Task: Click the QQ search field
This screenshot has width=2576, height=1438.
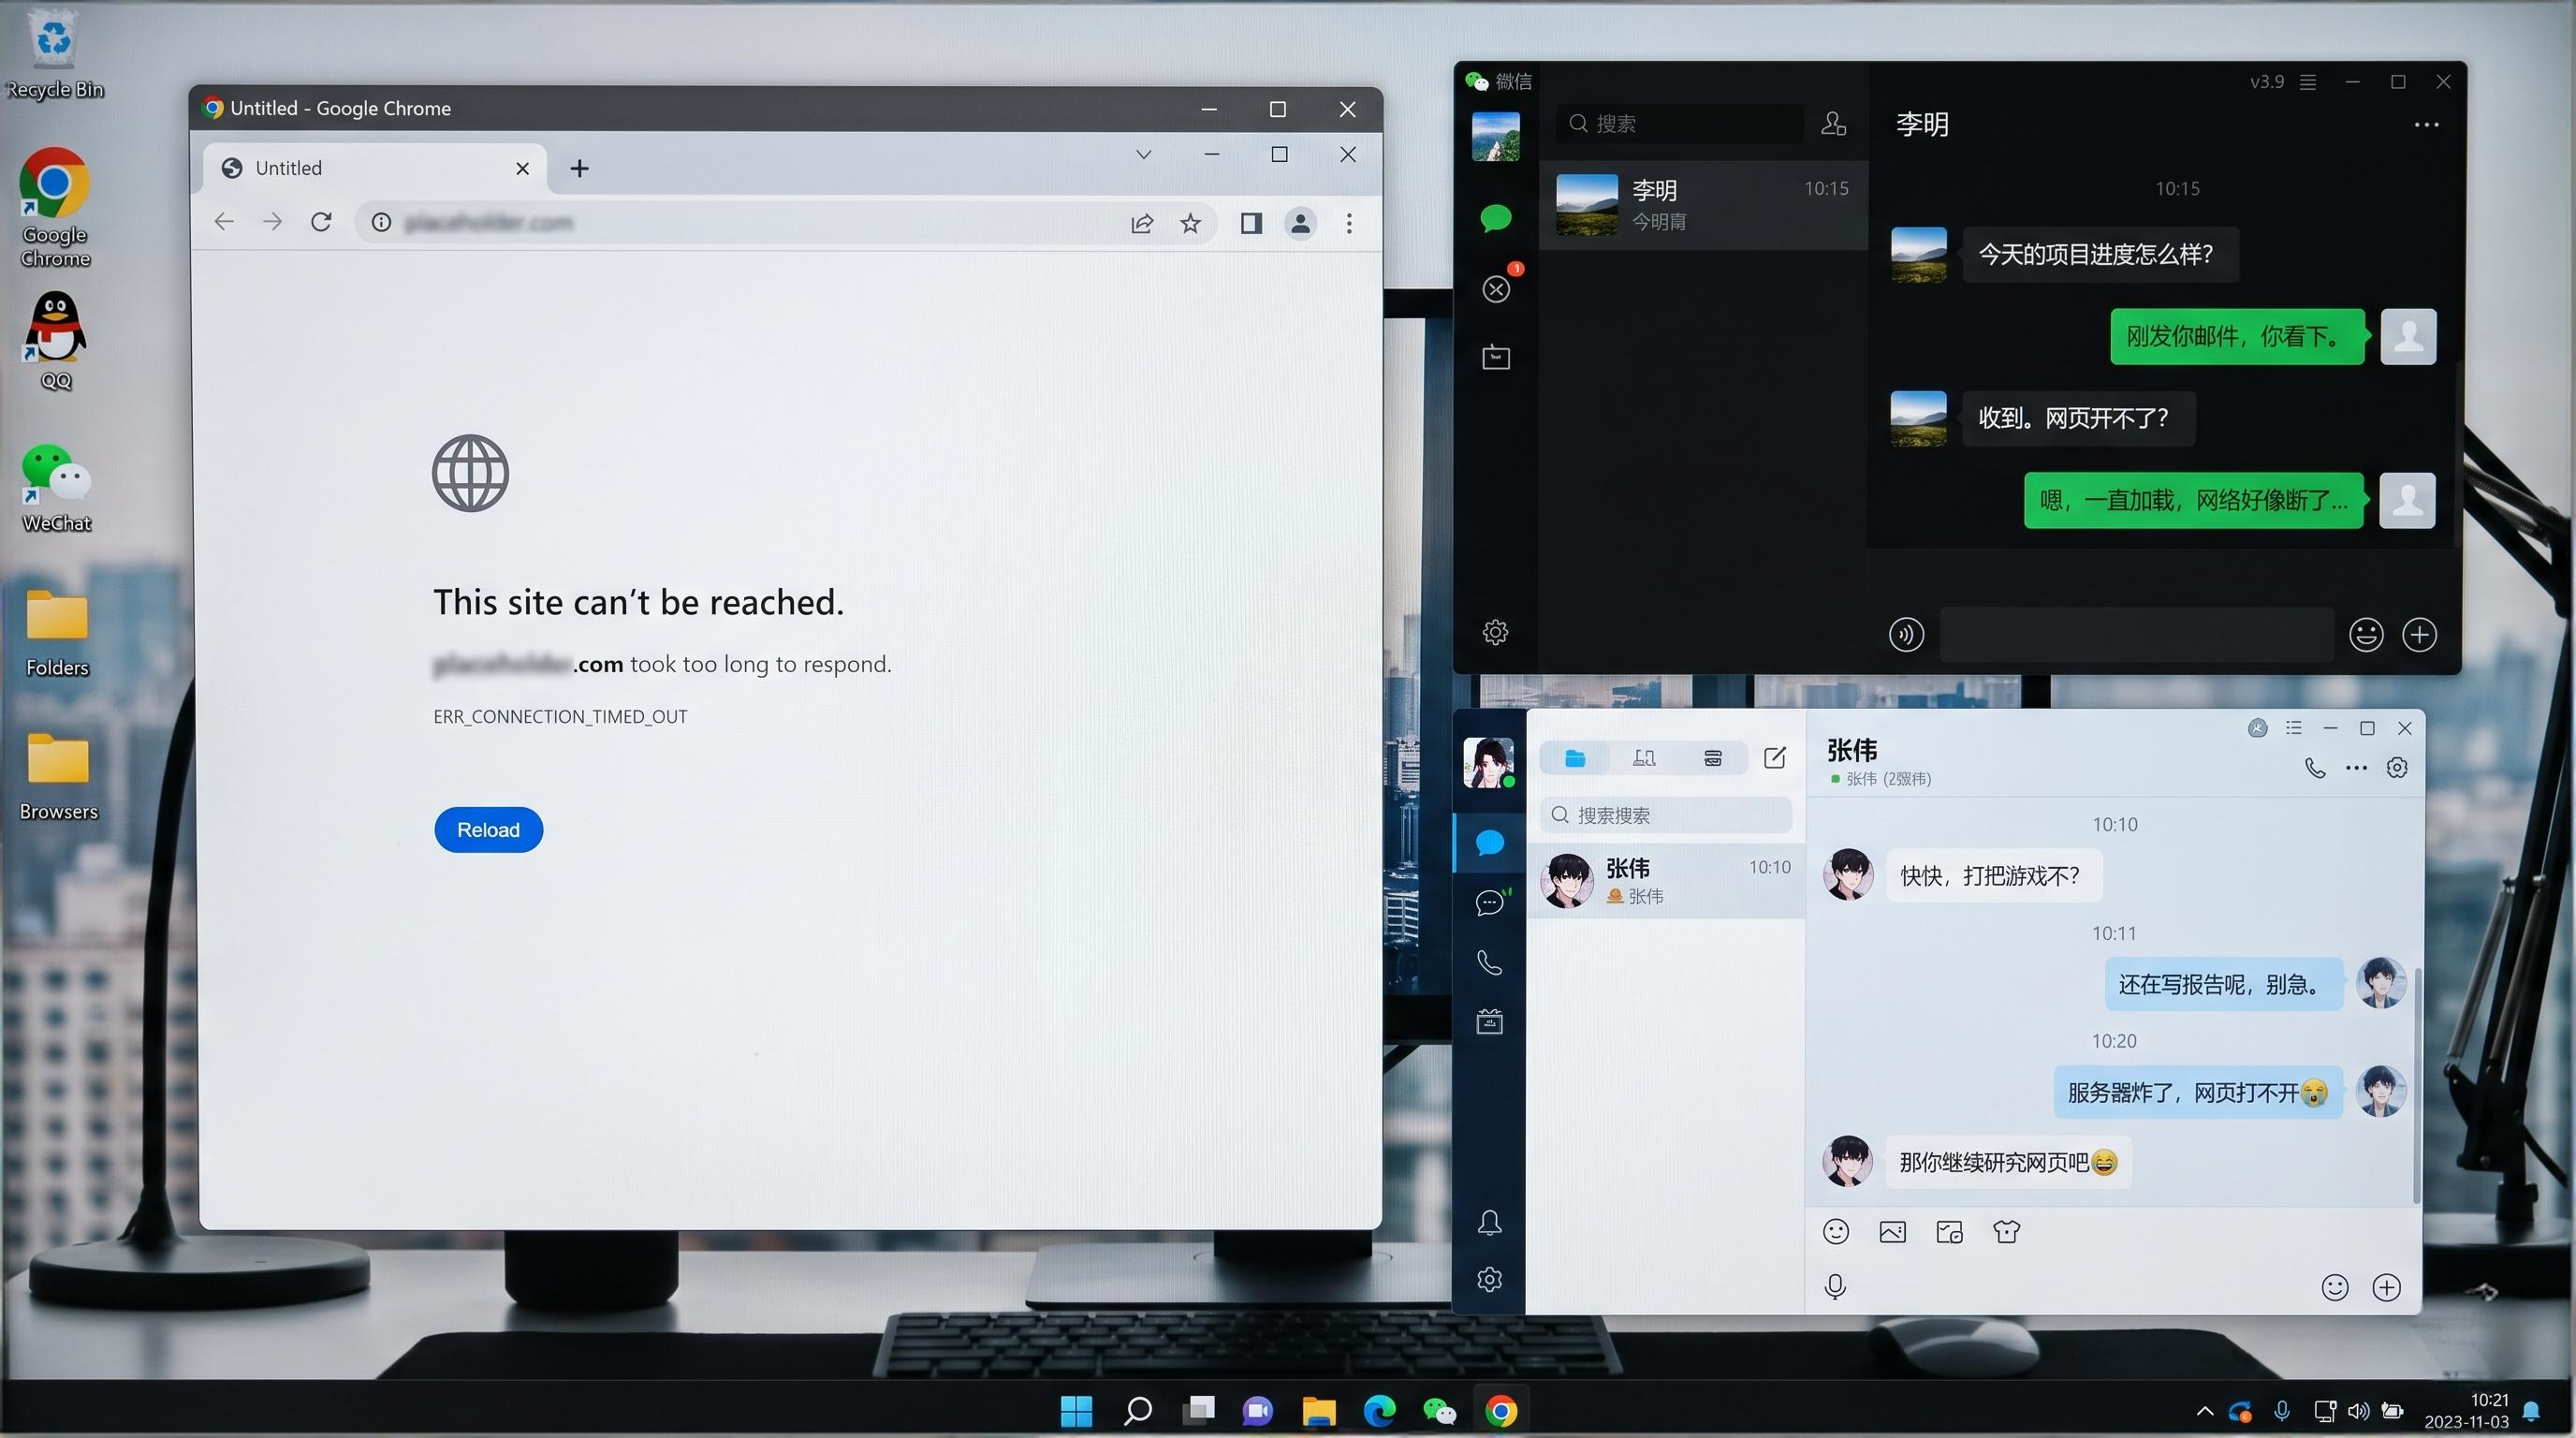Action: click(x=1665, y=815)
